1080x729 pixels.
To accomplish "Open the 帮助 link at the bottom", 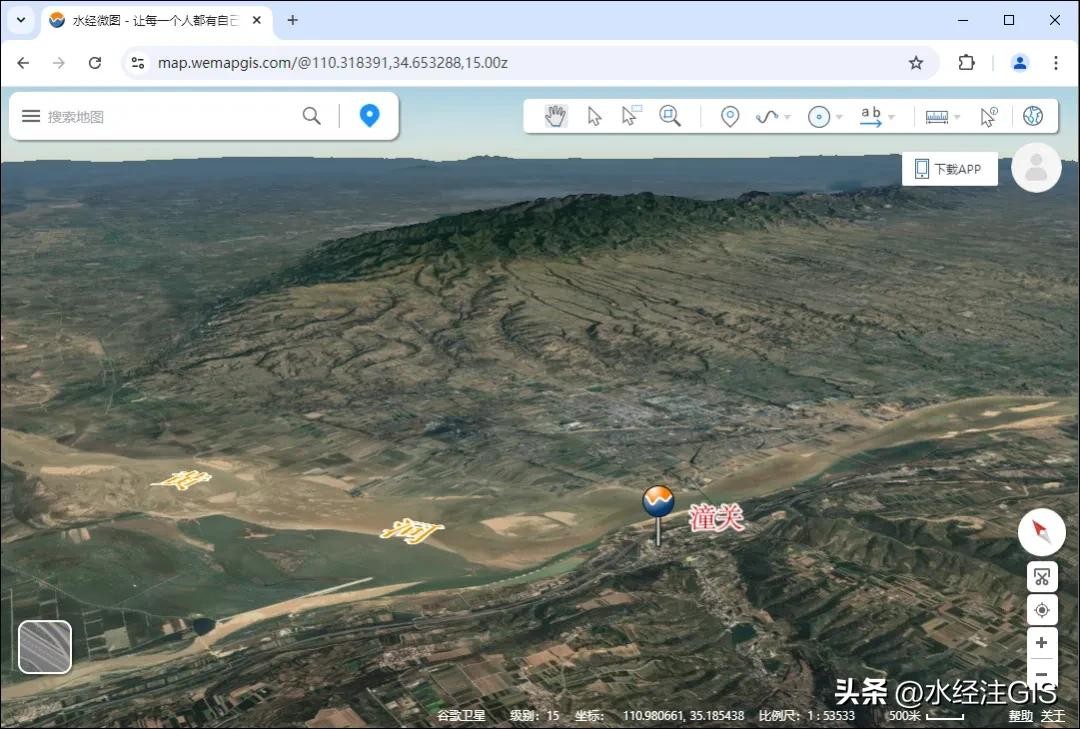I will 1020,716.
